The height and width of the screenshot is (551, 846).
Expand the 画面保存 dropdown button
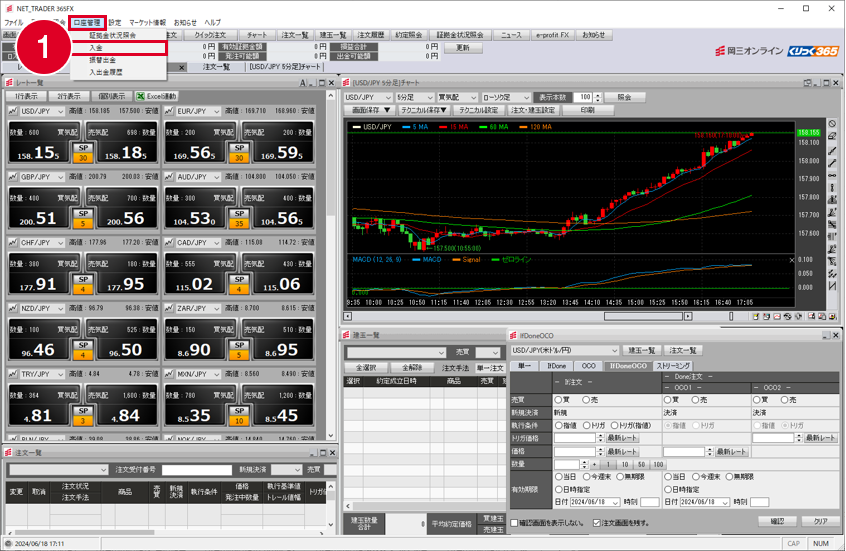tap(371, 110)
